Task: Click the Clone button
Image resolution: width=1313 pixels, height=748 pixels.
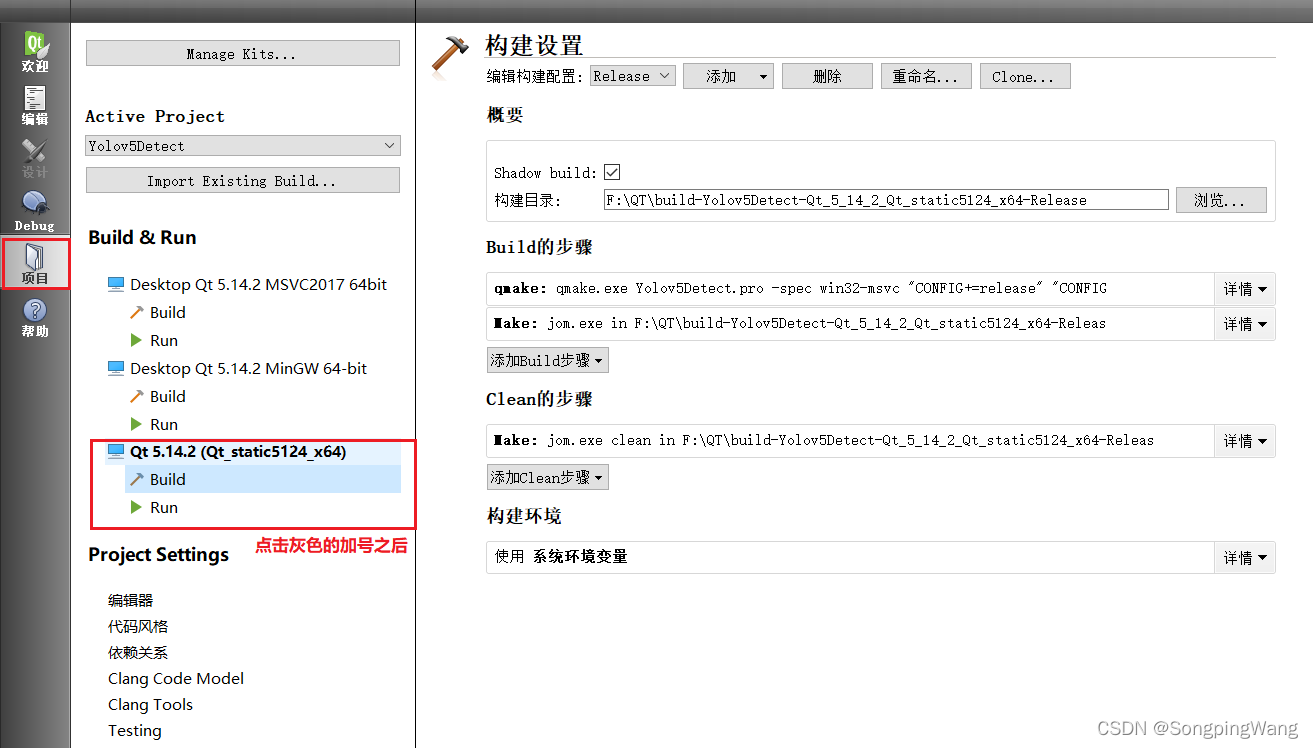Action: coord(1024,75)
